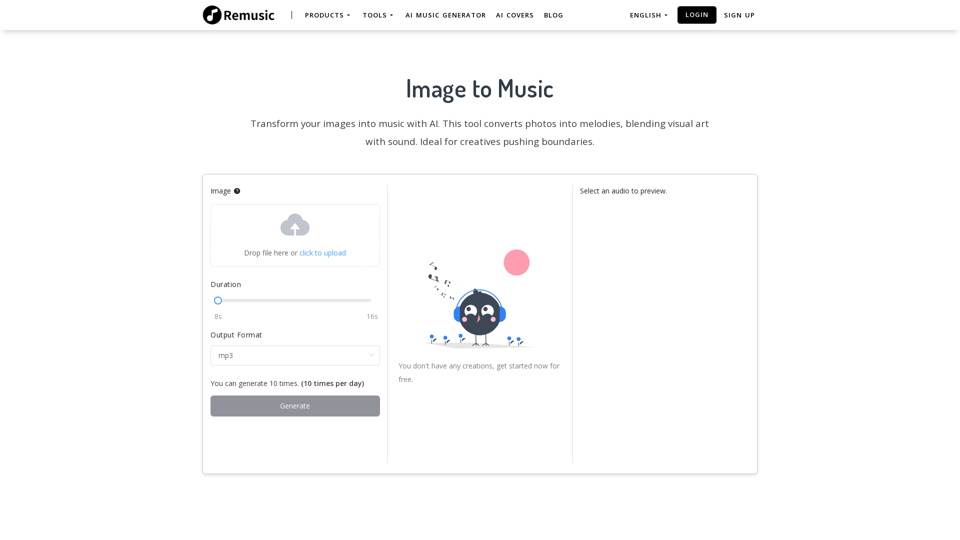Viewport: 960px width, 540px height.
Task: Open the Output Format mp3 dropdown
Action: 294,355
